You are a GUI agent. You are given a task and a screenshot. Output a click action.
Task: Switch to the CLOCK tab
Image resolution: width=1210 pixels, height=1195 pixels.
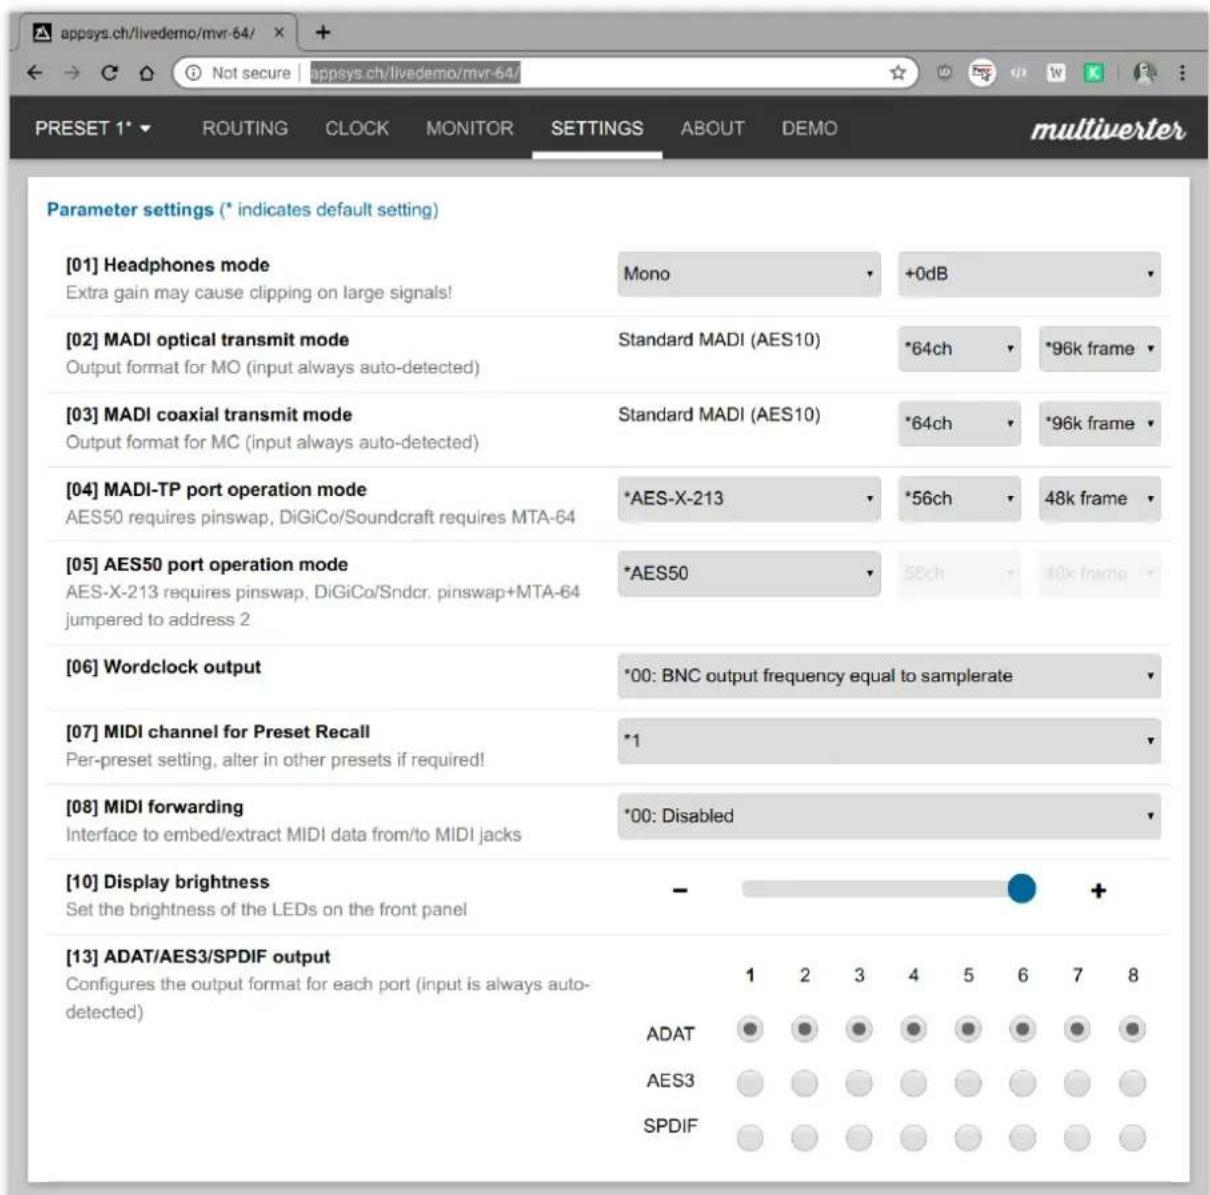coord(357,128)
